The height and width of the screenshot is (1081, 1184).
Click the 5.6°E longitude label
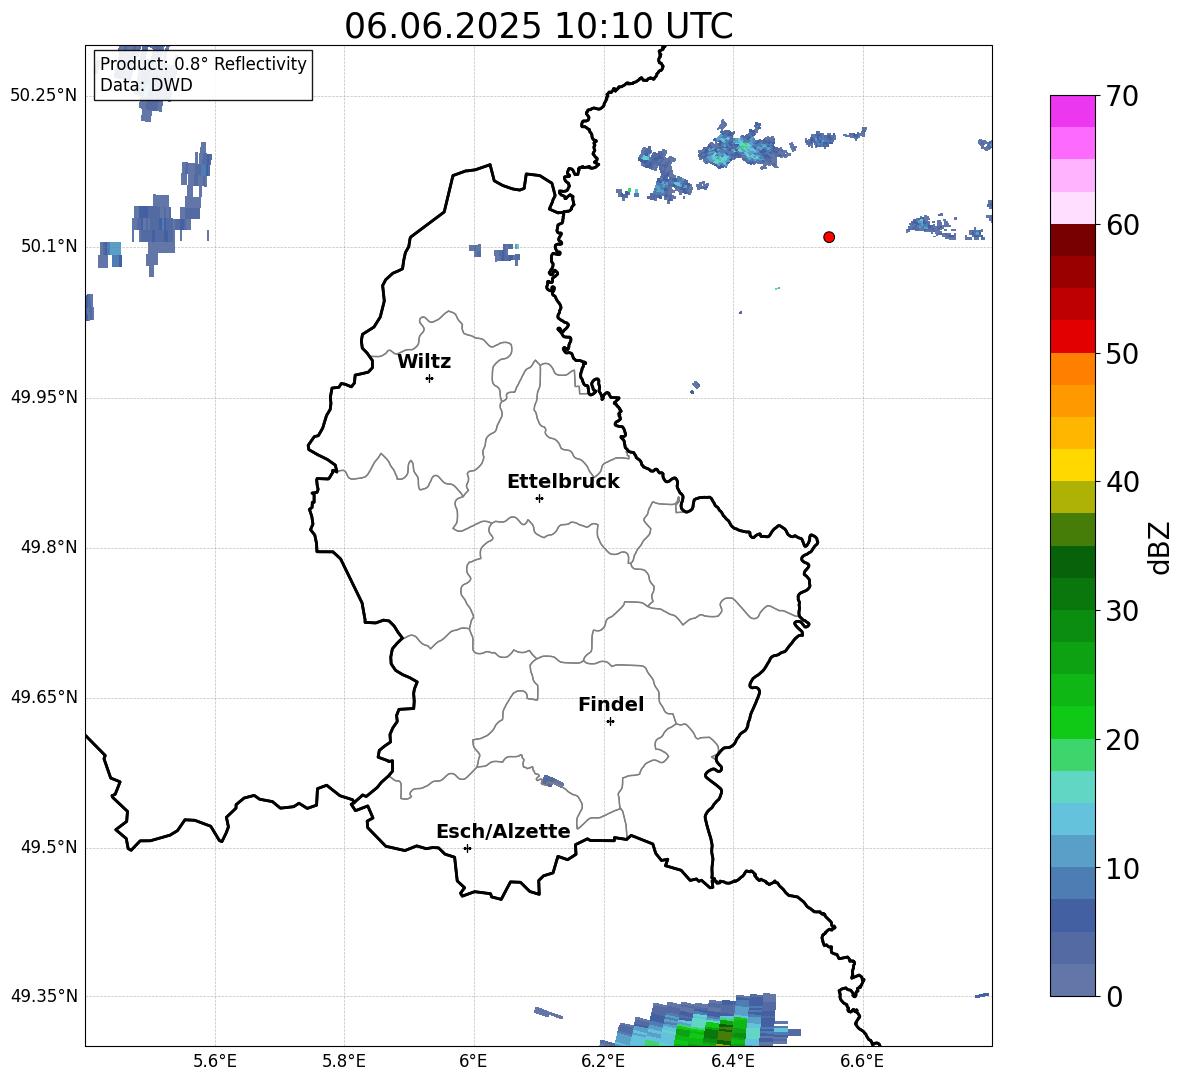point(214,1061)
